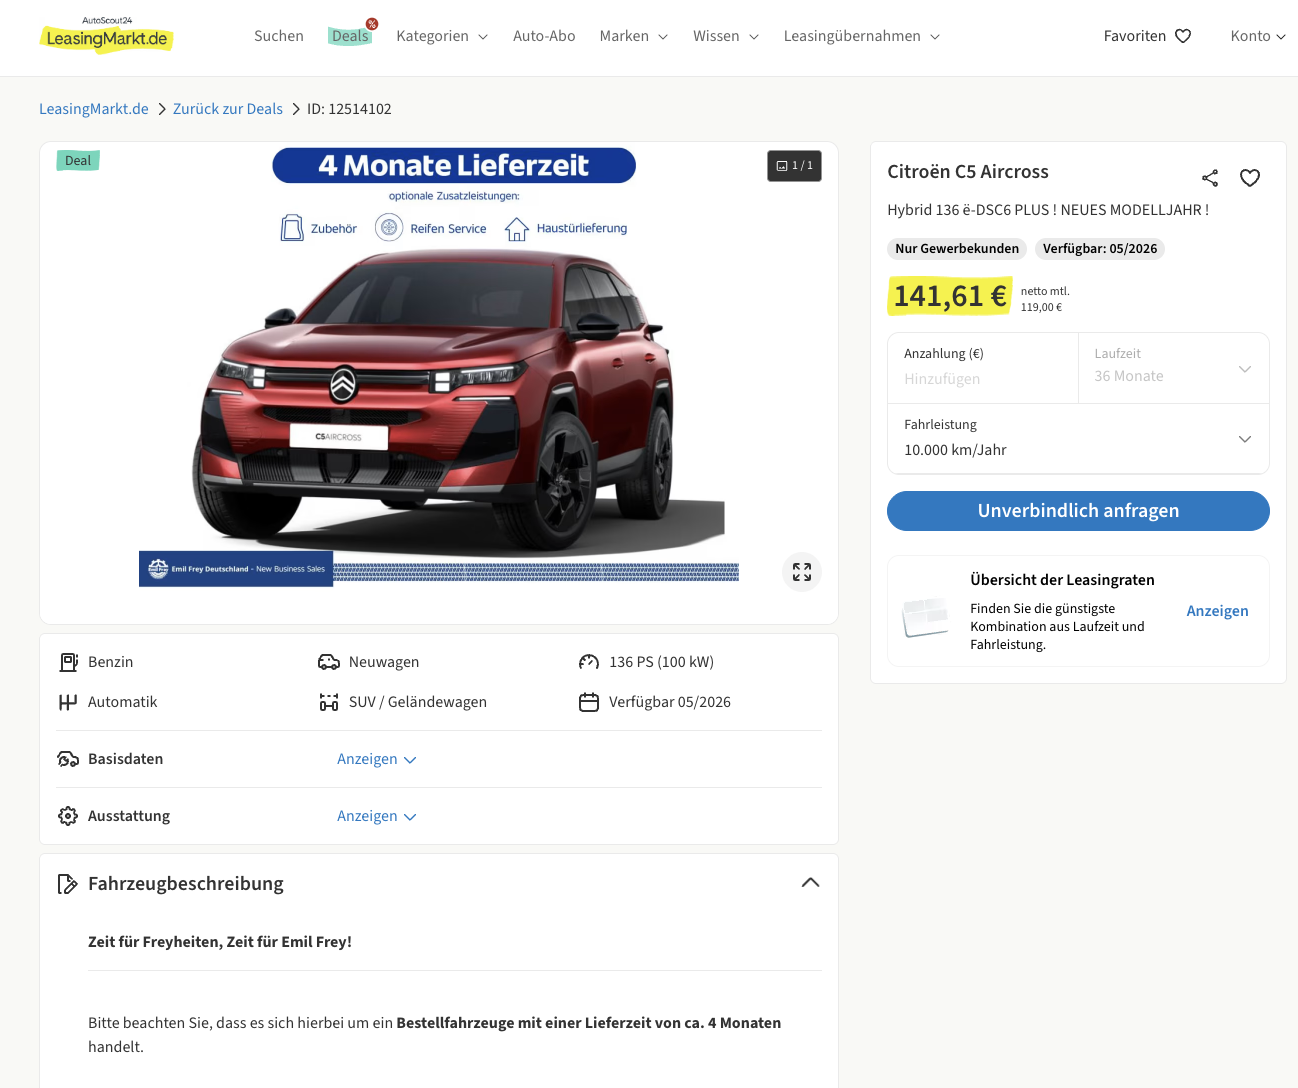Click the share icon next to Citroën C5 Aircross
This screenshot has width=1298, height=1088.
point(1210,178)
